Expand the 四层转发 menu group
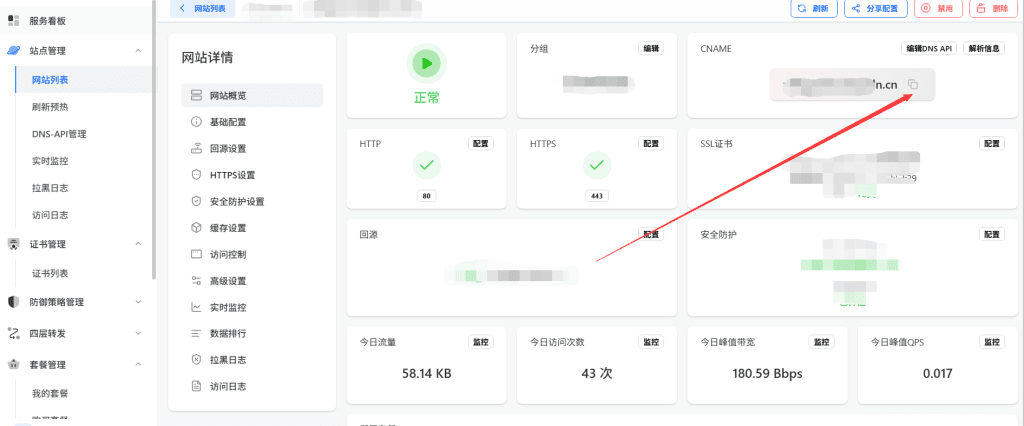Viewport: 1024px width, 426px height. point(138,333)
